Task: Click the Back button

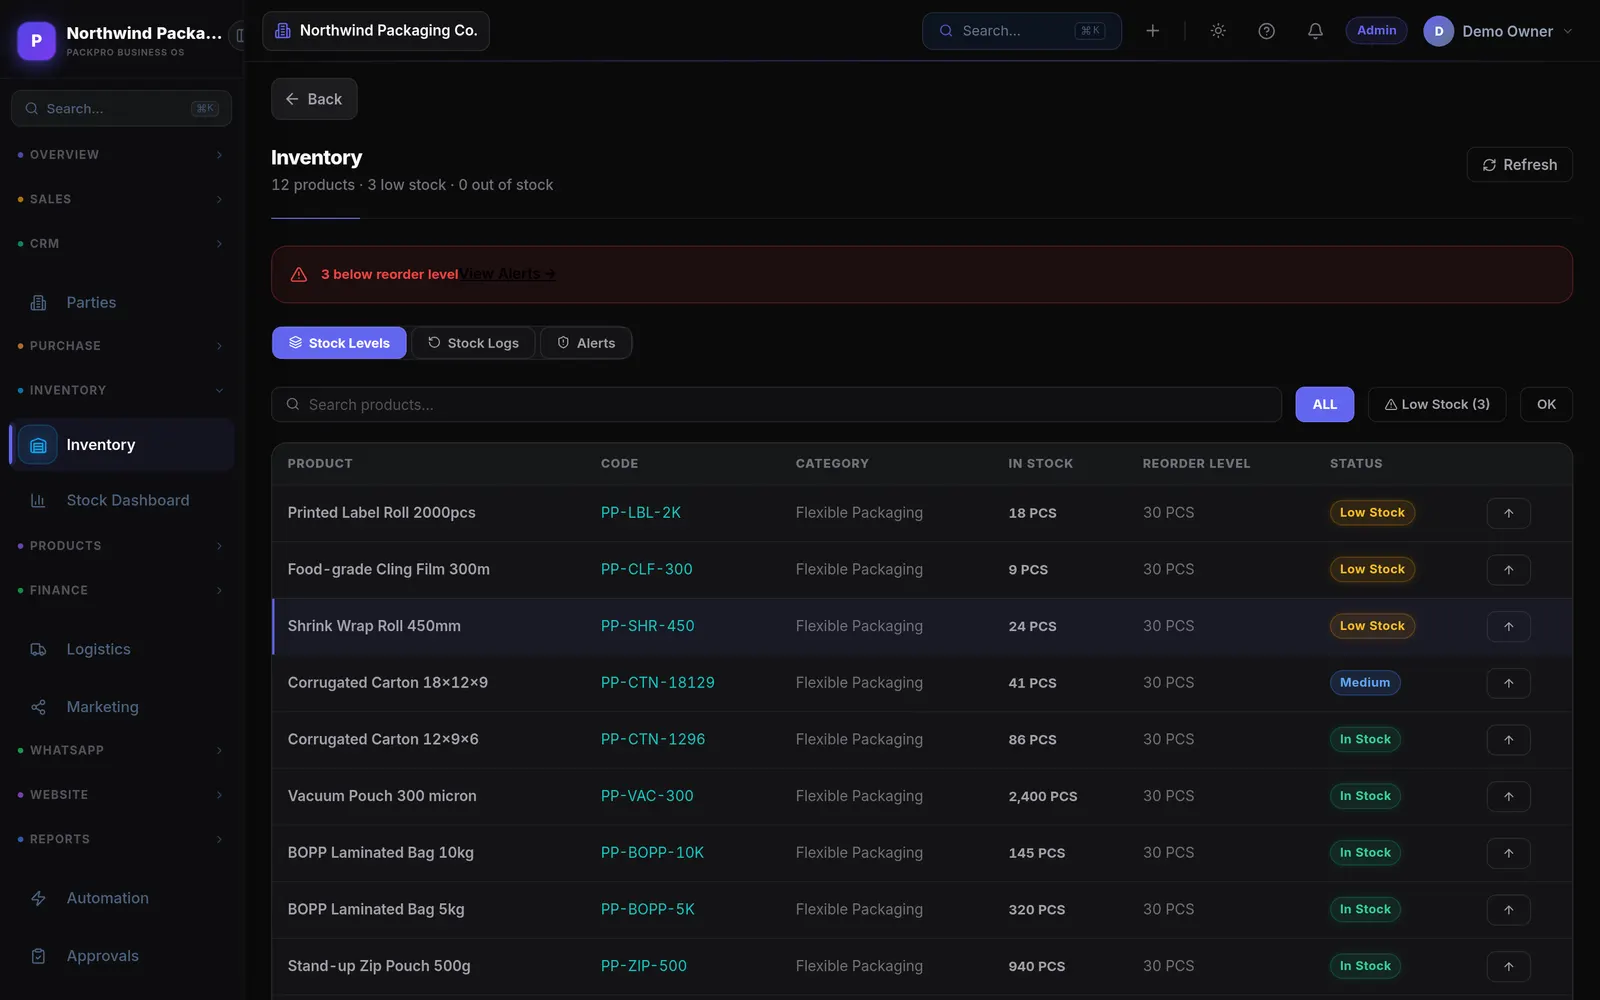Action: click(314, 99)
